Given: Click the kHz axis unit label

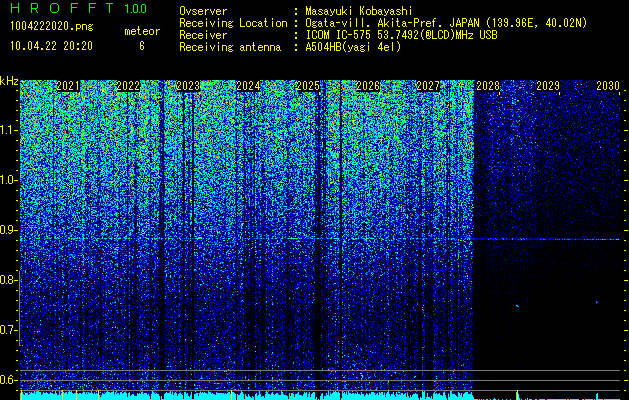Looking at the screenshot, I should [x=9, y=81].
